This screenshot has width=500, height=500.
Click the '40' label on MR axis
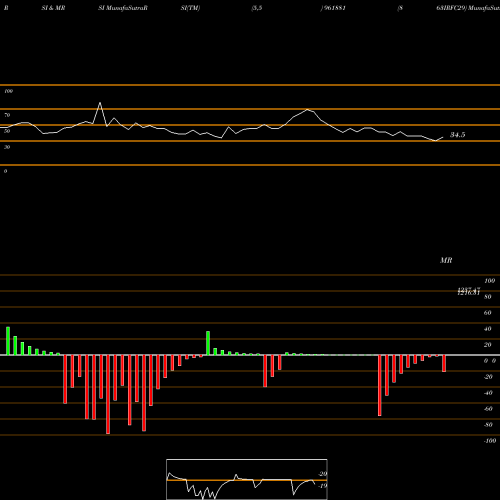tap(488, 329)
